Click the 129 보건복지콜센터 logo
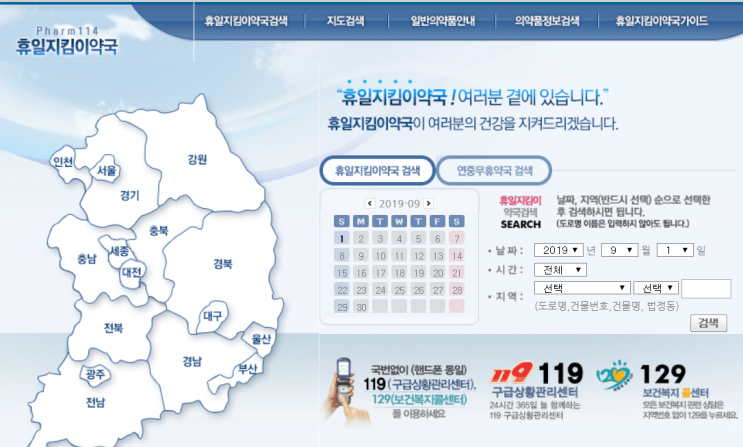743x447 pixels. [614, 375]
